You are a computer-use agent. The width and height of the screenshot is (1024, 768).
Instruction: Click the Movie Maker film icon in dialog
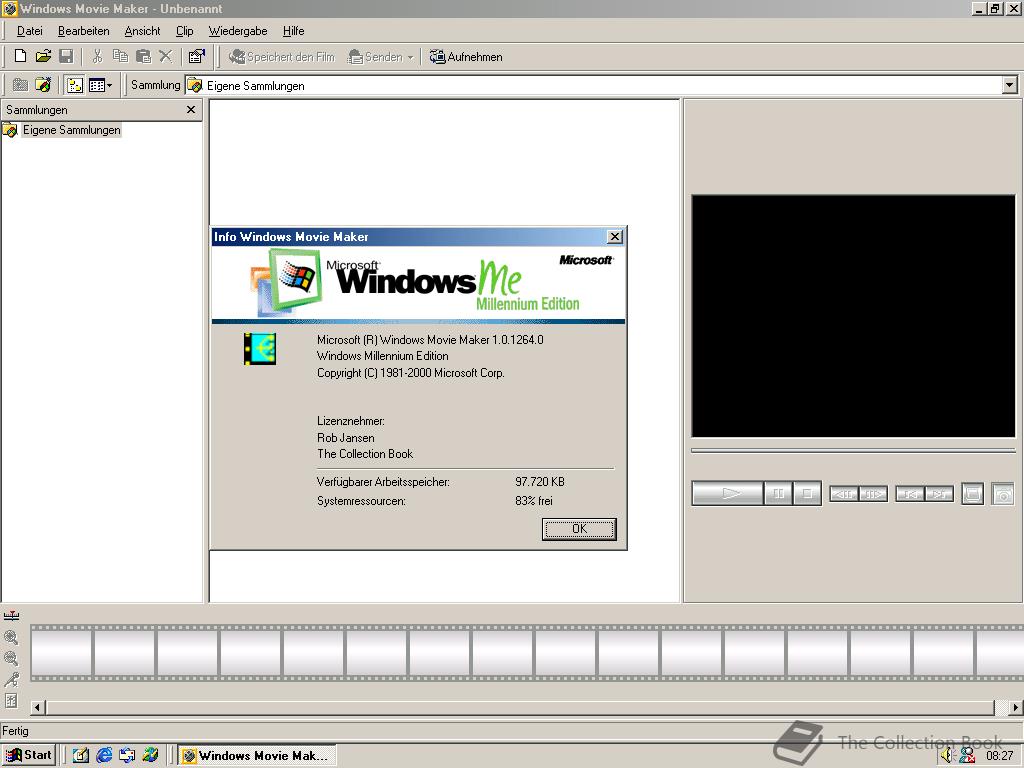click(260, 349)
